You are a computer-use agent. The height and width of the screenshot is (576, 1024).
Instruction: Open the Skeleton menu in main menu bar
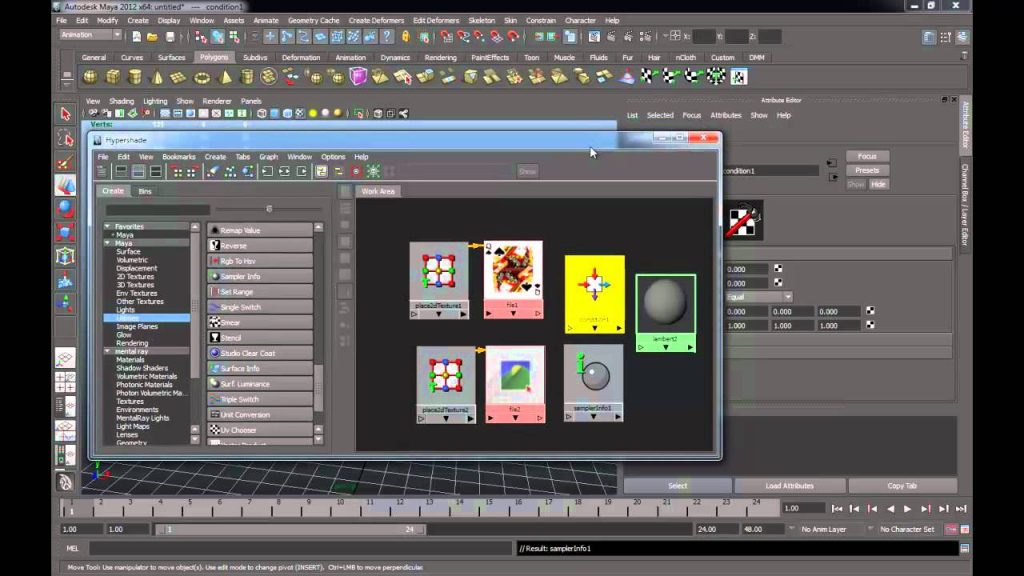click(481, 20)
